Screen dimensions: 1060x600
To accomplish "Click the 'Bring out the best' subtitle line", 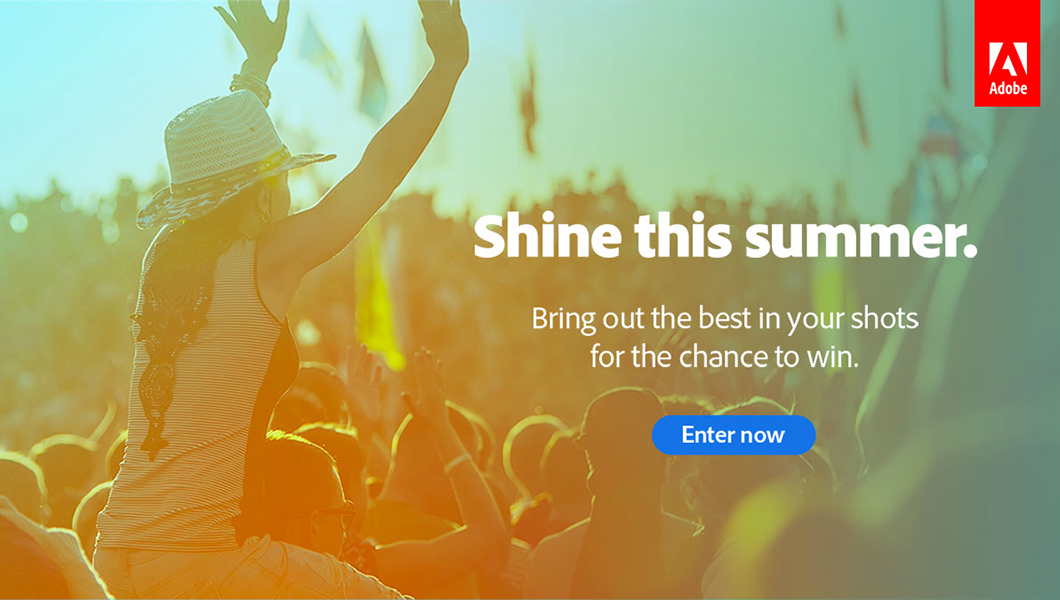I will tap(725, 318).
